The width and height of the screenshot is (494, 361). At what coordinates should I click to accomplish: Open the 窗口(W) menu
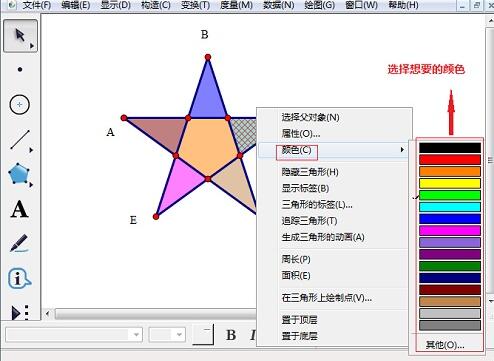[361, 5]
